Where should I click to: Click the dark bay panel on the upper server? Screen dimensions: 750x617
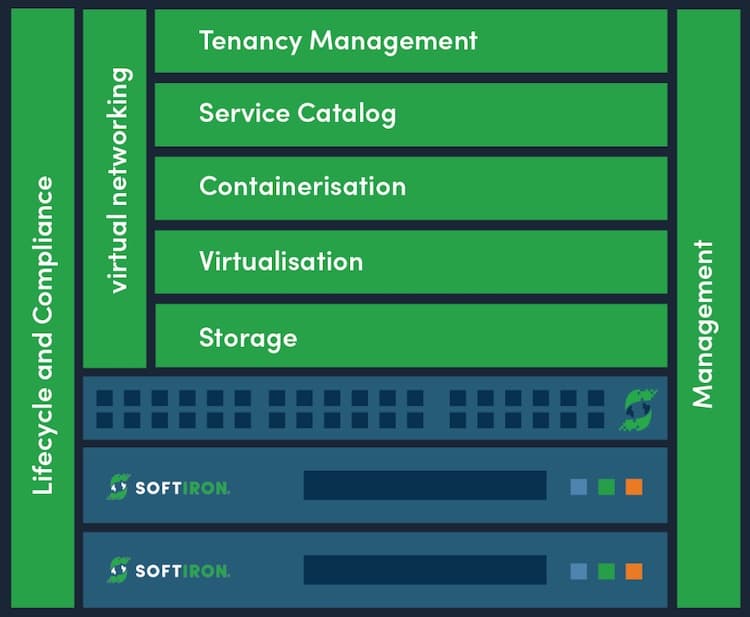point(425,486)
